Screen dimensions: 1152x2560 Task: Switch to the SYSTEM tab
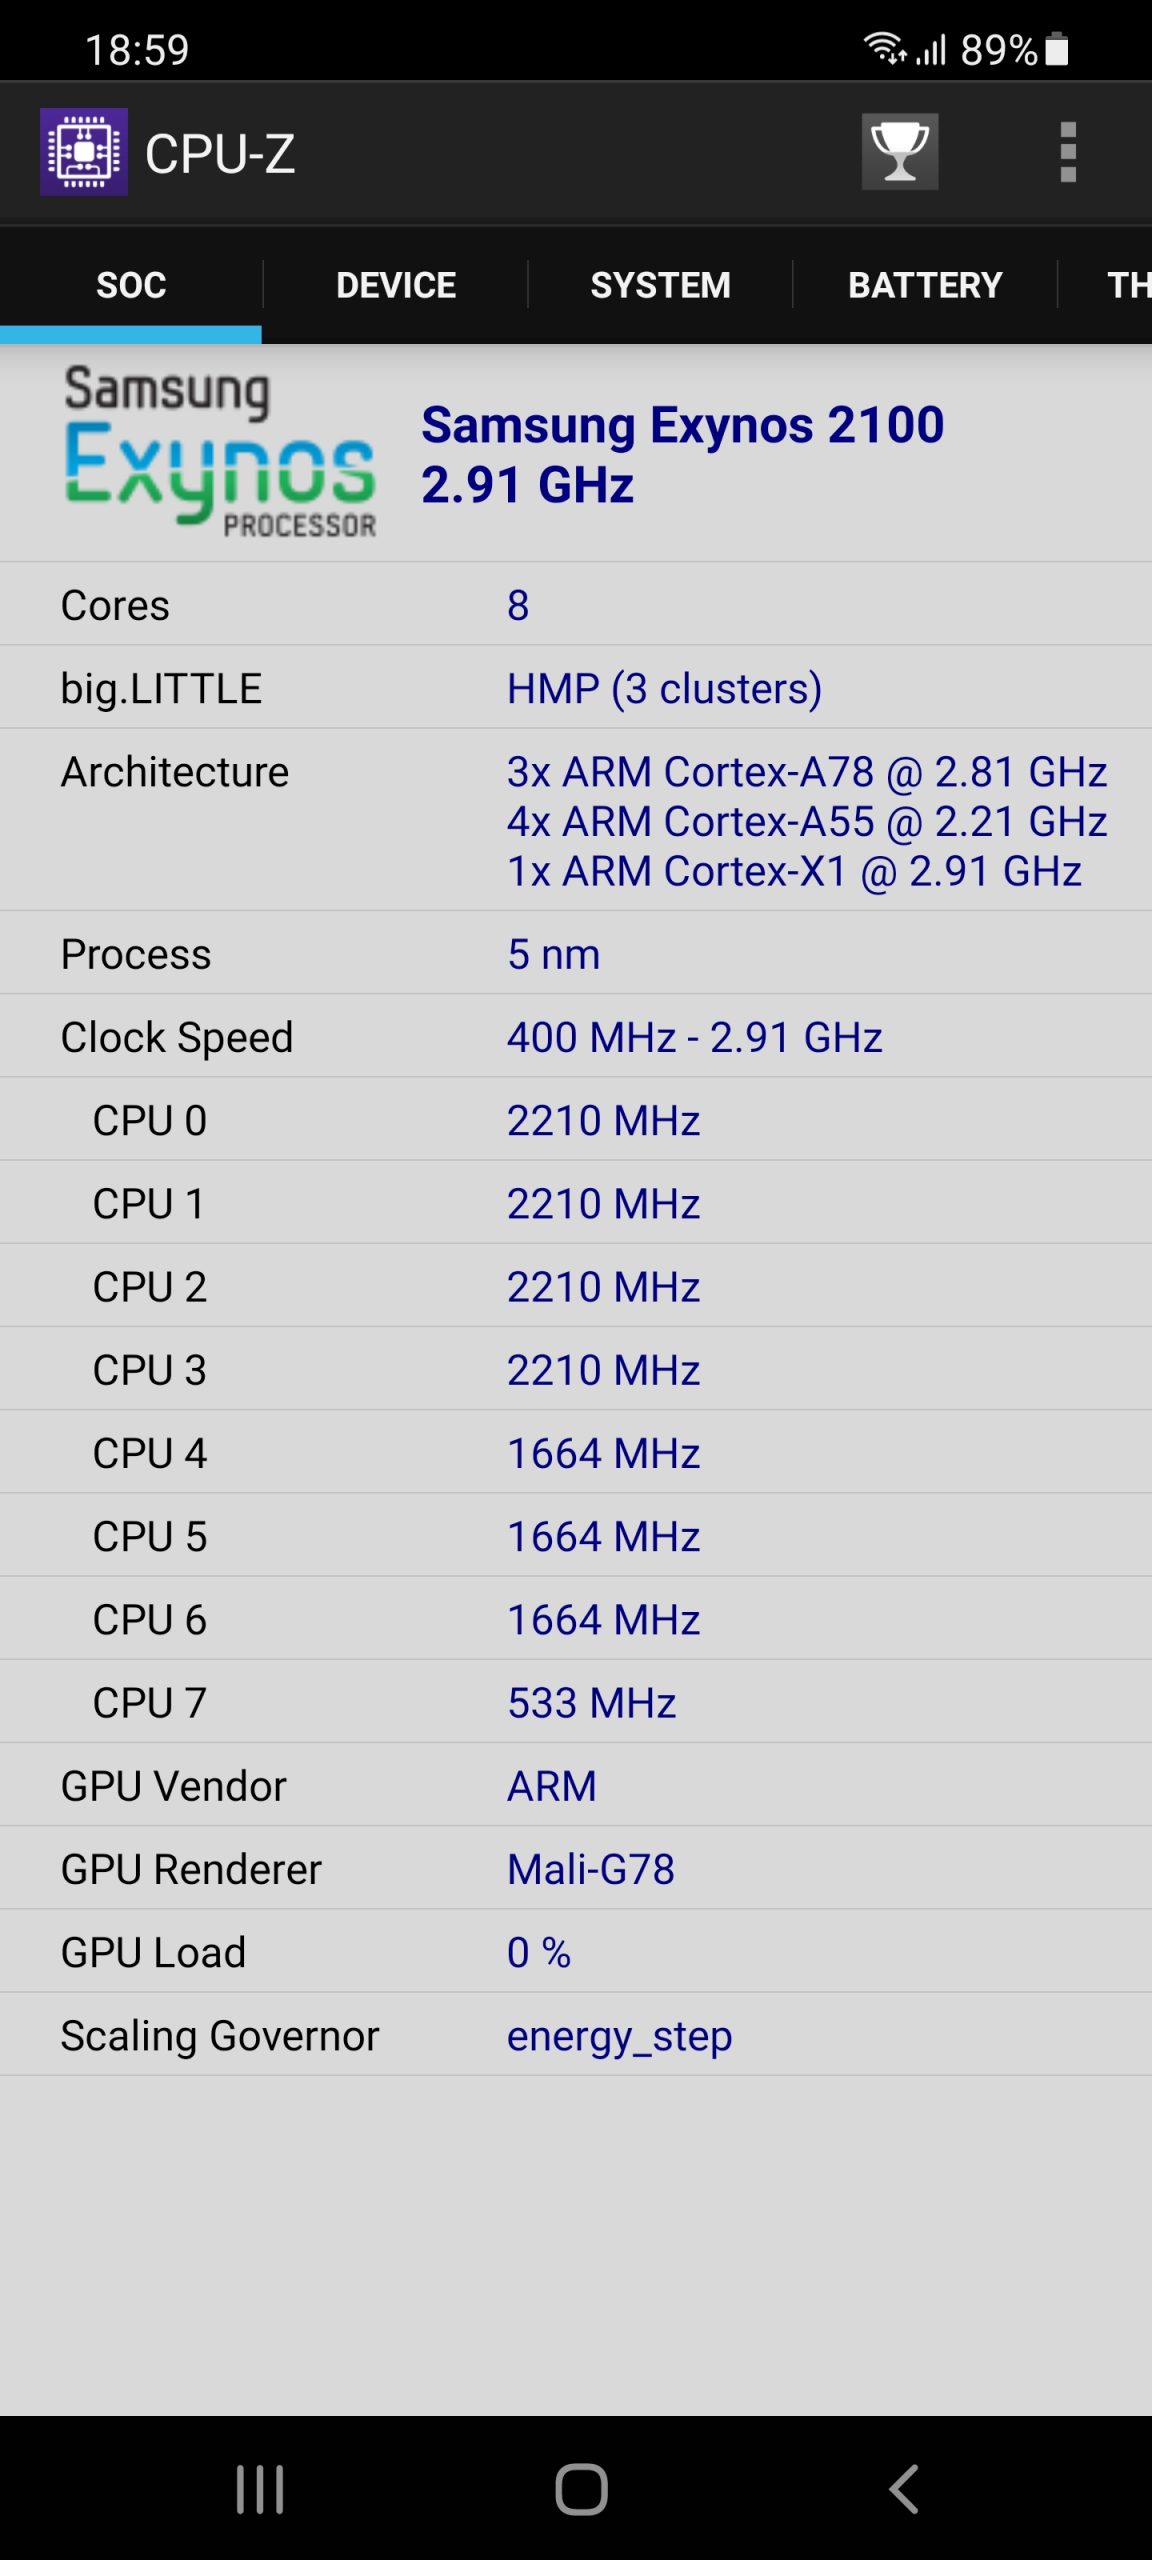660,285
